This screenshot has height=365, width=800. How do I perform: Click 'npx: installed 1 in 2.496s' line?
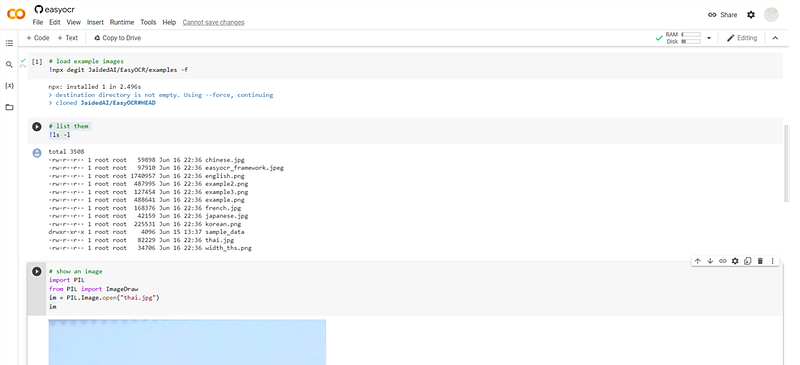pos(95,87)
